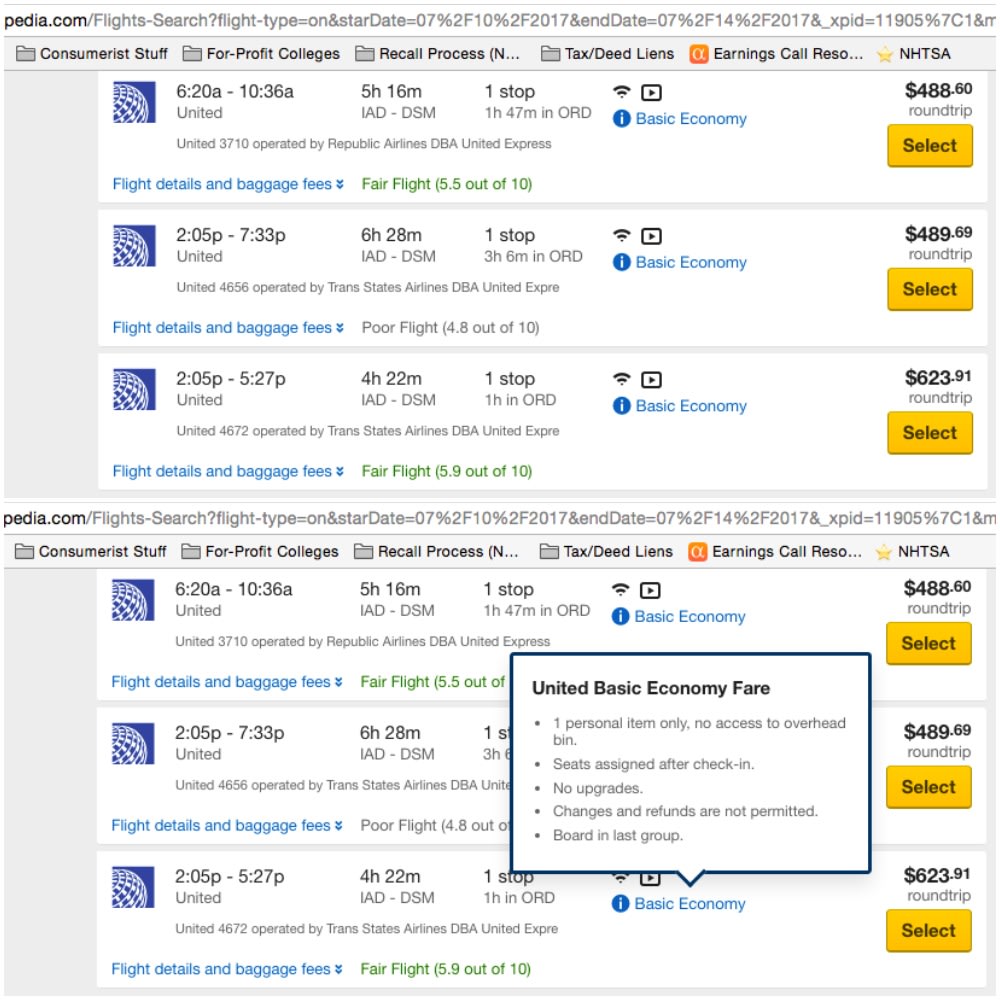Click Basic Economy link on top $489.69 flight
1000x1000 pixels.
[691, 262]
